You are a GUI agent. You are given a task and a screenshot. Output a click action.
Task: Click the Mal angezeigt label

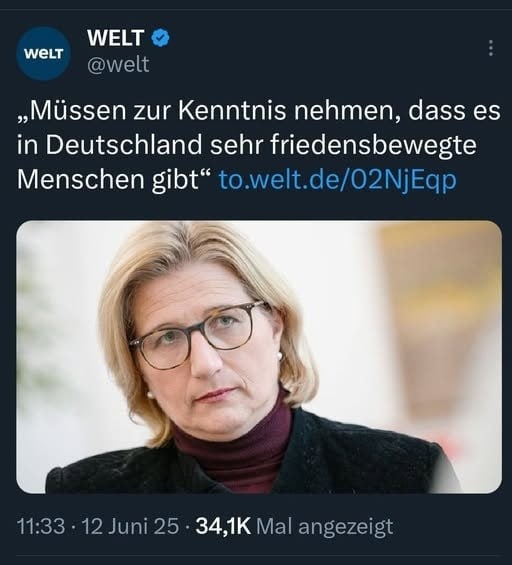[x=324, y=527]
